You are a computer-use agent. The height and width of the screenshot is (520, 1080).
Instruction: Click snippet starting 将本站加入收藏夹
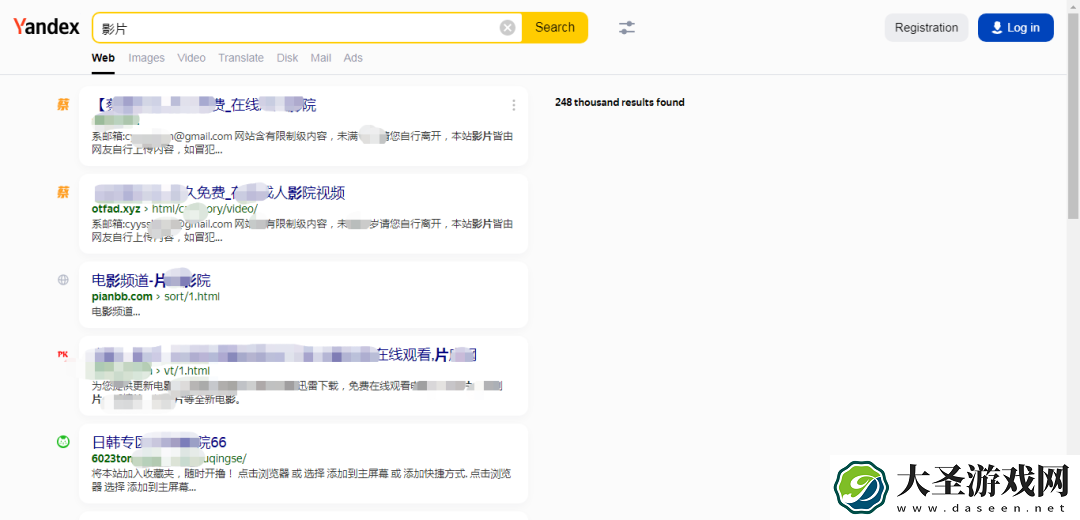(x=302, y=480)
